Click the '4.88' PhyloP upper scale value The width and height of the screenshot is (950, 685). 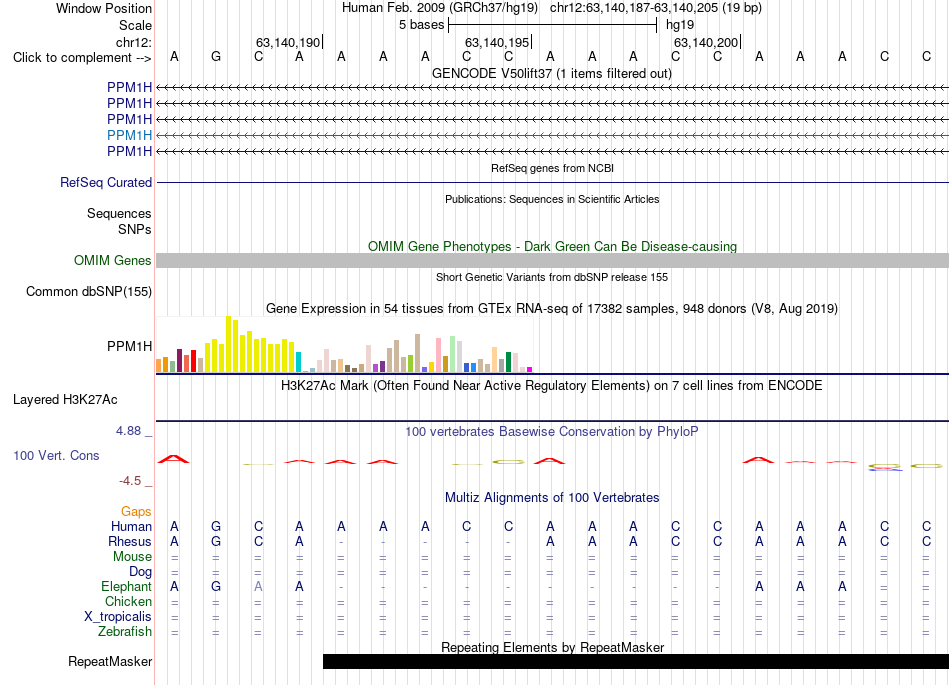click(x=128, y=431)
